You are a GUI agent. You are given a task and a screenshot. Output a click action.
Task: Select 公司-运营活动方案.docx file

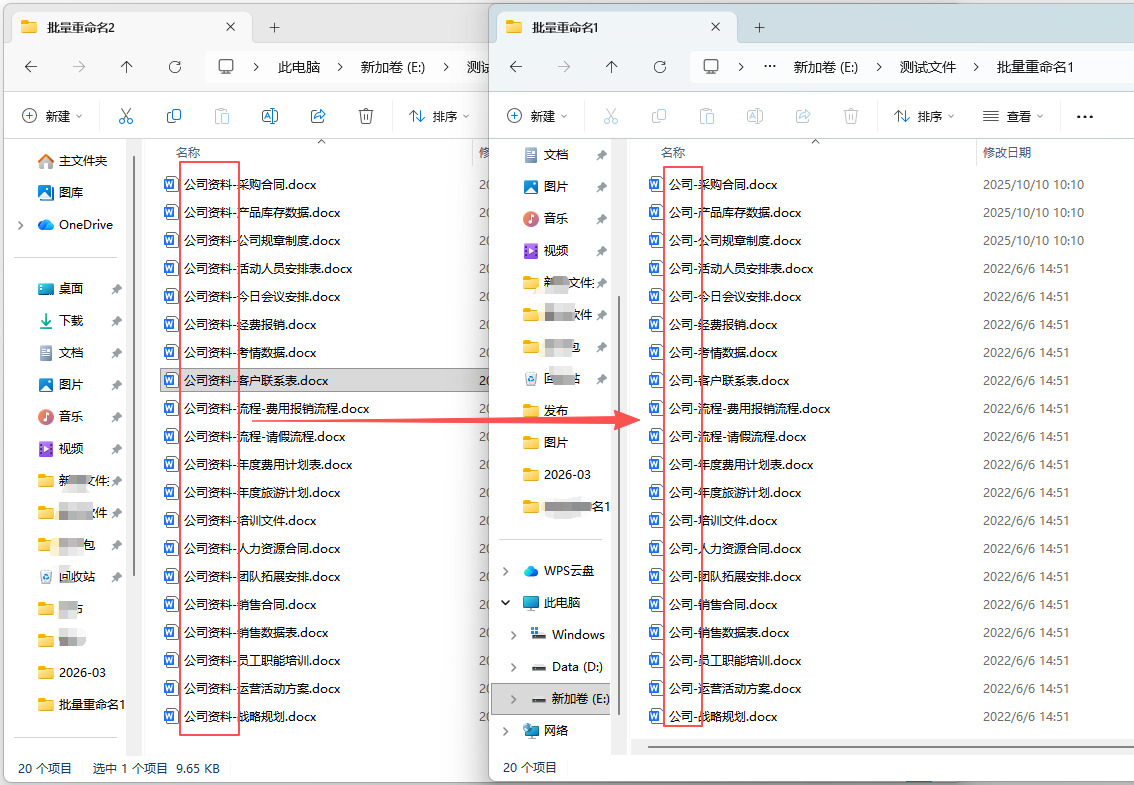[735, 689]
